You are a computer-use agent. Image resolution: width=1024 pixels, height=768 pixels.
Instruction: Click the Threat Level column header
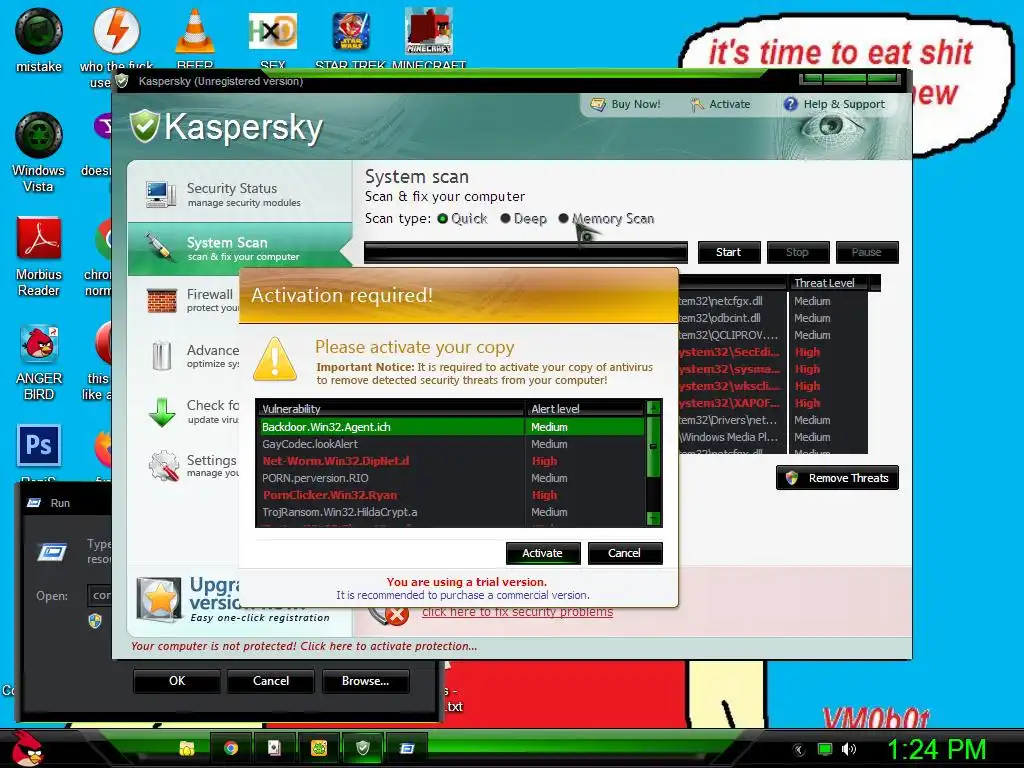[829, 283]
